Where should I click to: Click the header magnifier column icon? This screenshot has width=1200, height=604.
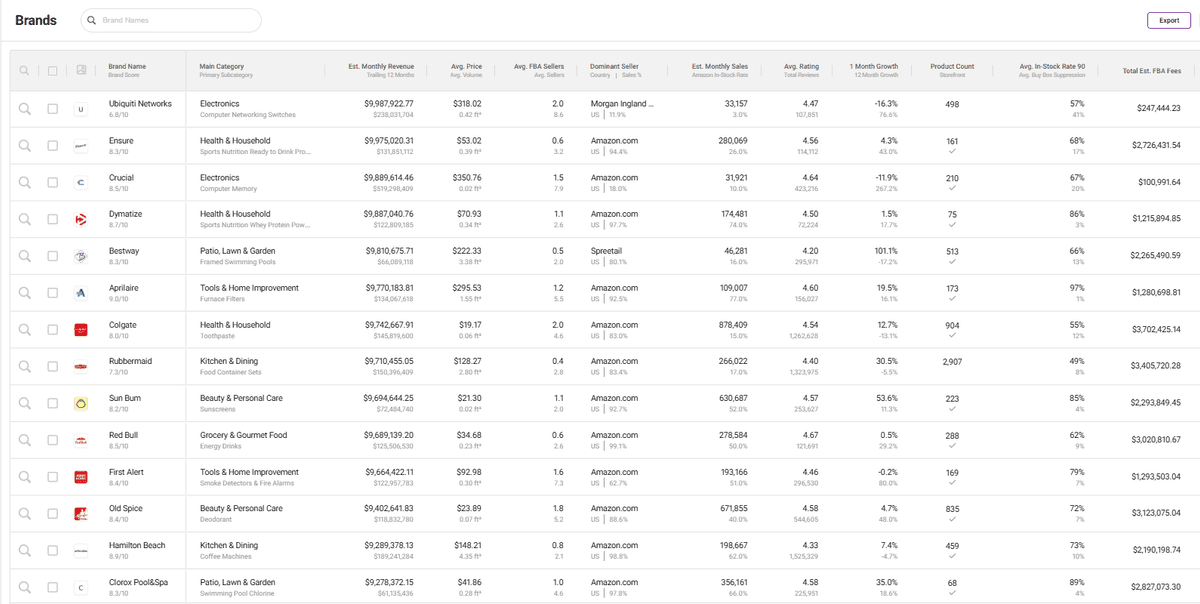click(25, 70)
